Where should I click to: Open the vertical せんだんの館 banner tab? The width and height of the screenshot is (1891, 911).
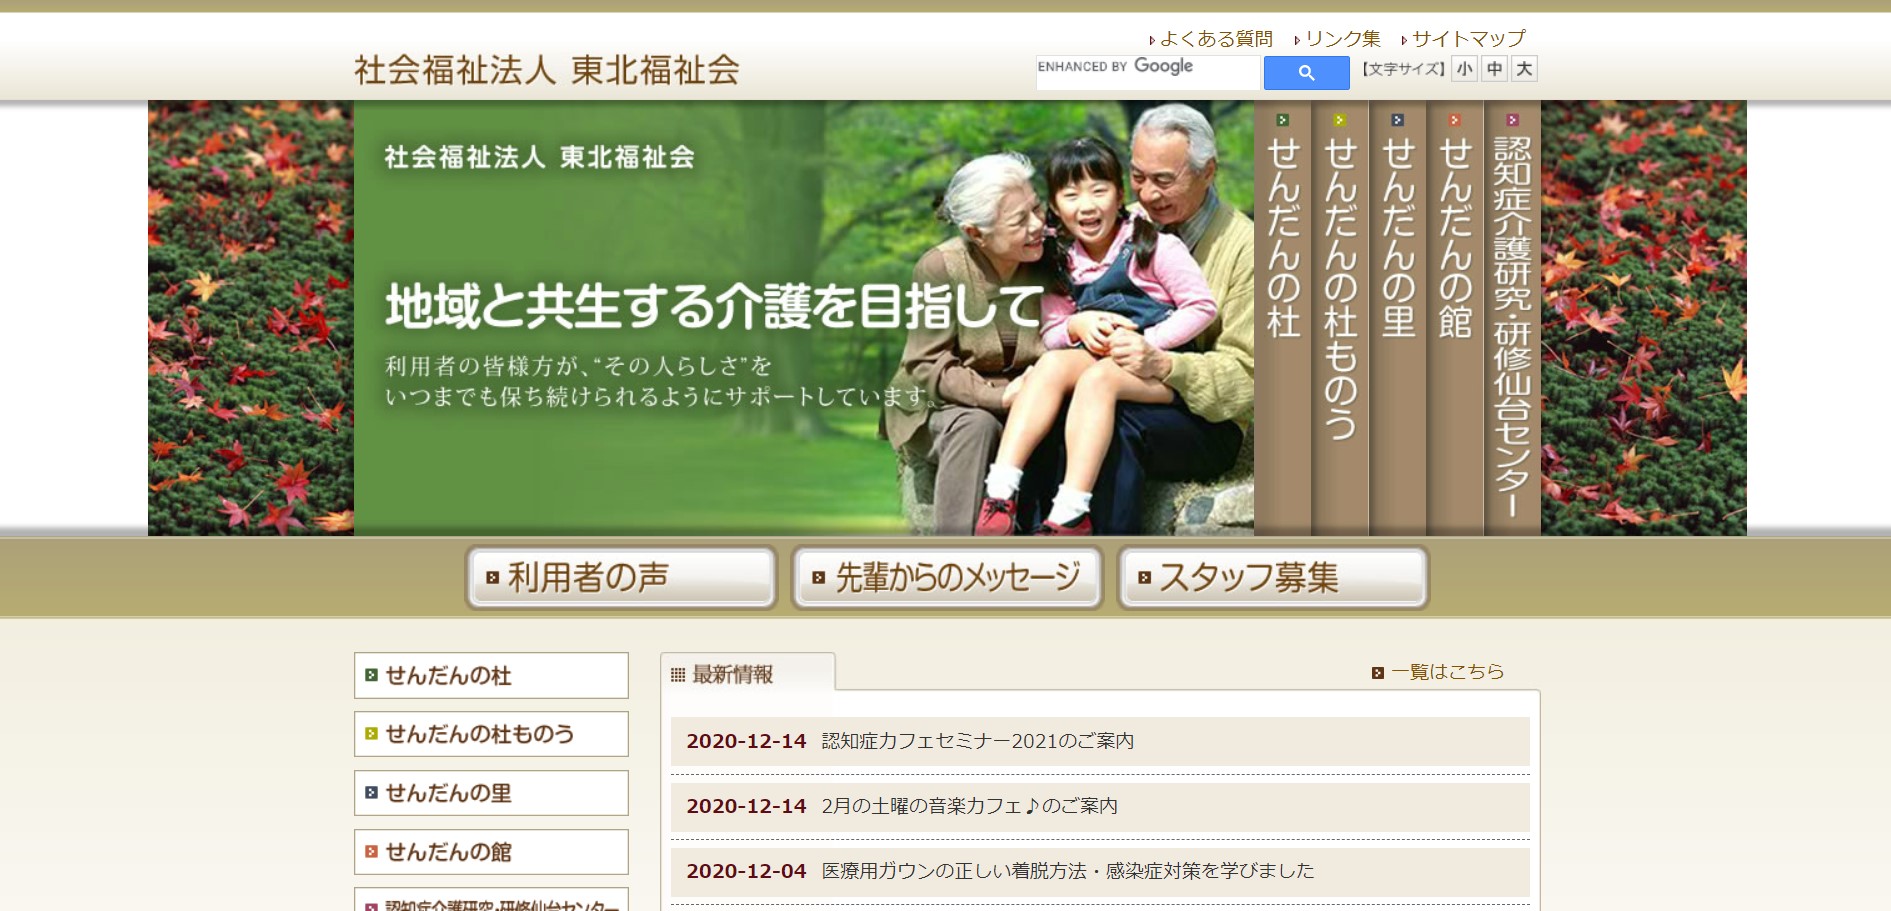coord(1455,318)
